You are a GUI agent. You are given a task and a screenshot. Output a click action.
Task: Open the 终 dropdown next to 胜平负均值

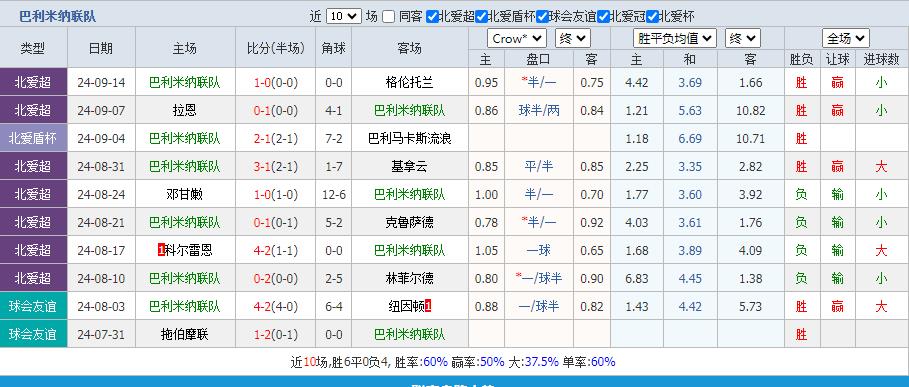point(743,39)
